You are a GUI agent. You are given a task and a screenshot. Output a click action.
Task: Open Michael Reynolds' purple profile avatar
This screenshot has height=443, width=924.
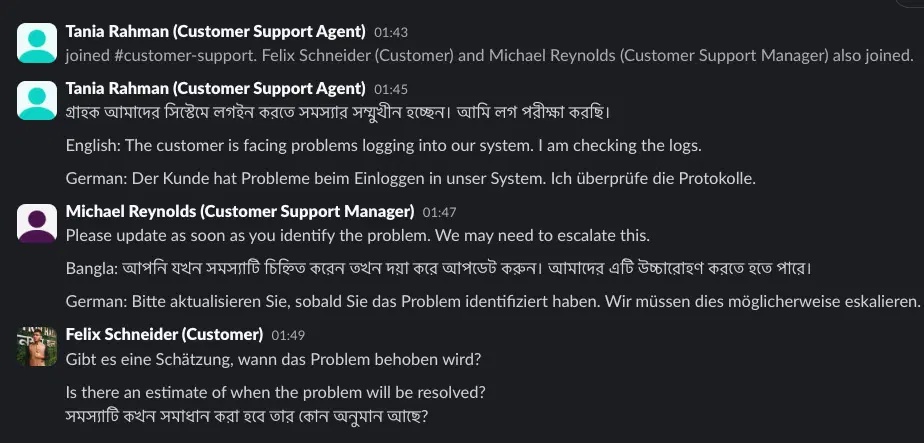tap(37, 223)
